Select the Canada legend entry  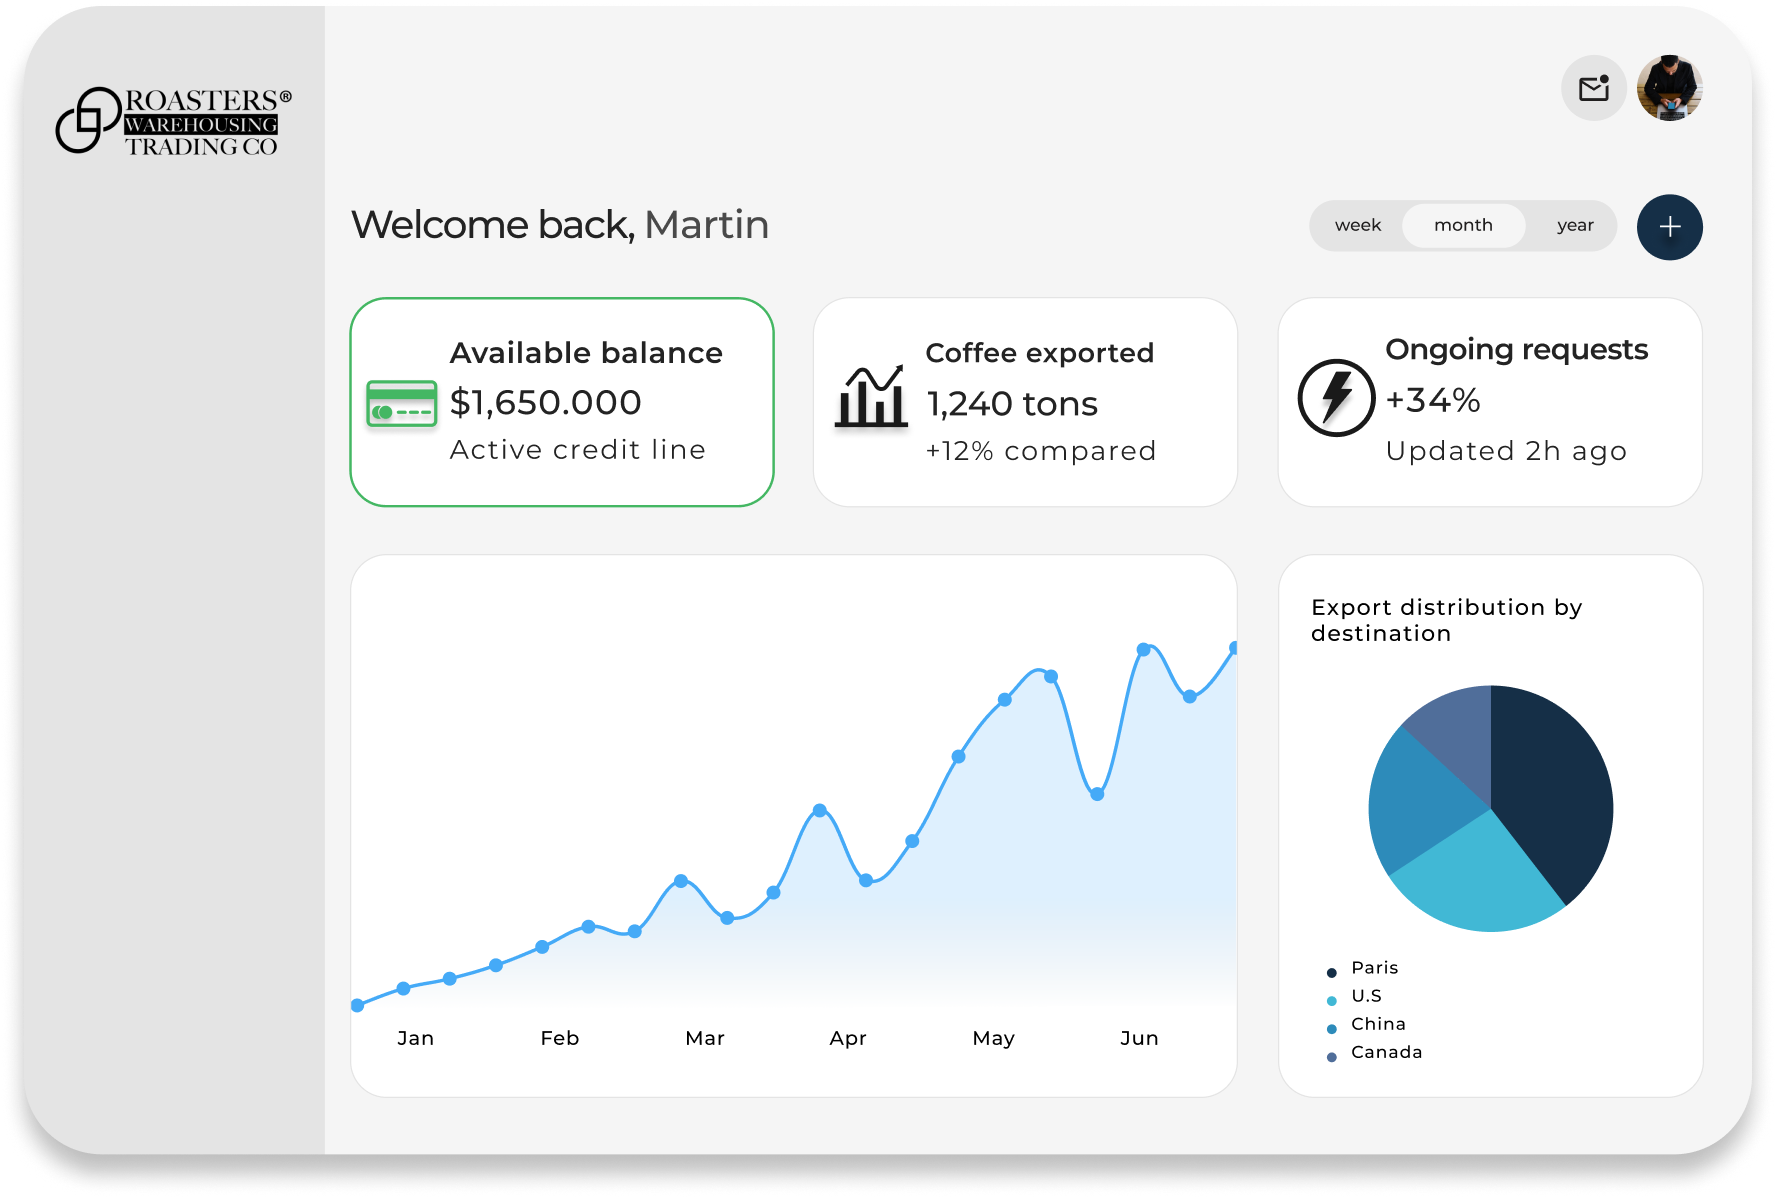1385,1052
